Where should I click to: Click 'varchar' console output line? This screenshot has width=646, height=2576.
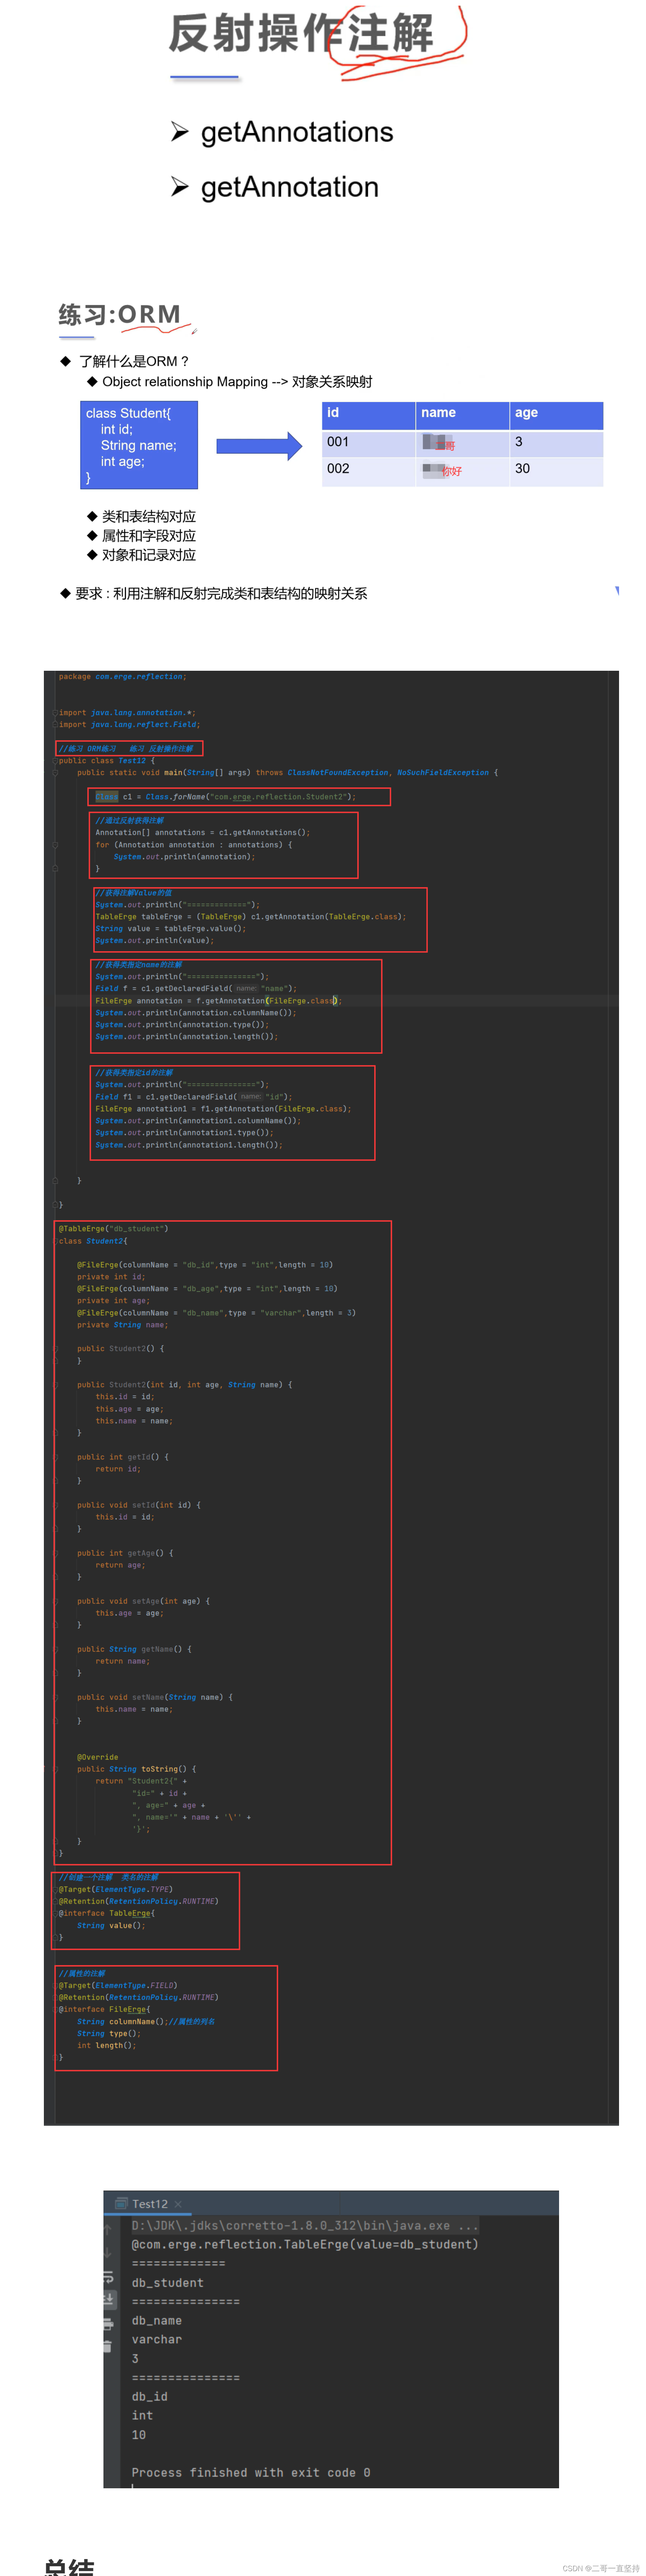coord(157,2340)
